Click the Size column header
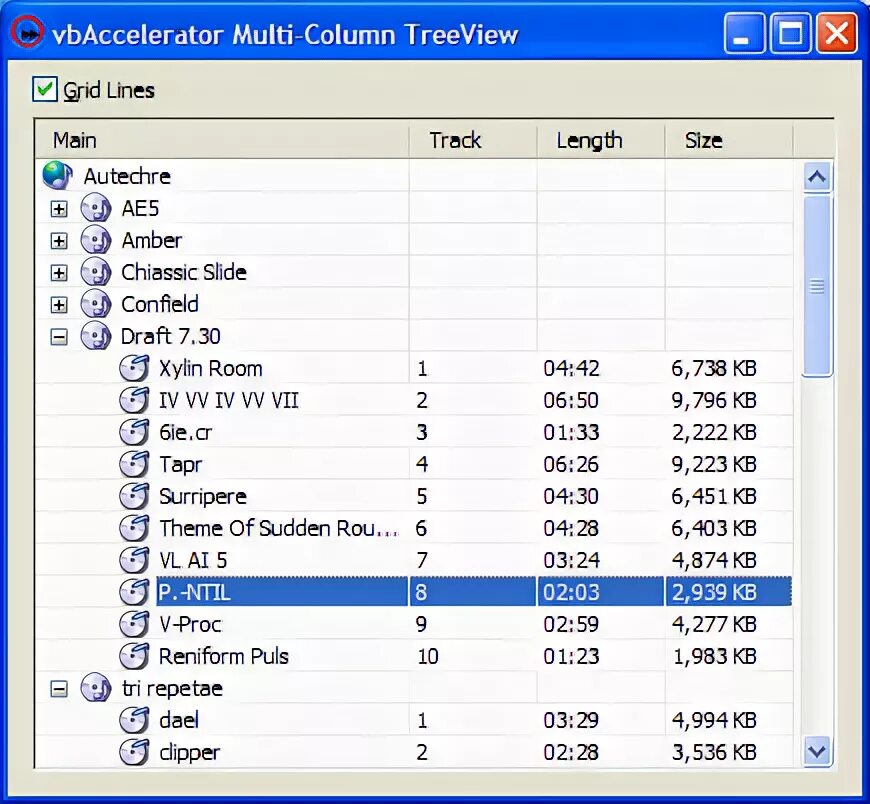Screen dimensions: 870x804 click(x=729, y=140)
